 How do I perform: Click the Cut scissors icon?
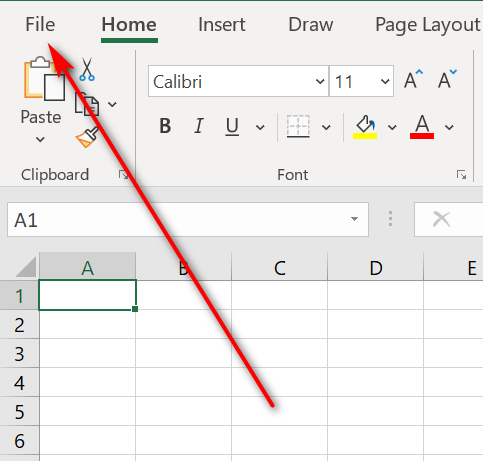pos(87,69)
